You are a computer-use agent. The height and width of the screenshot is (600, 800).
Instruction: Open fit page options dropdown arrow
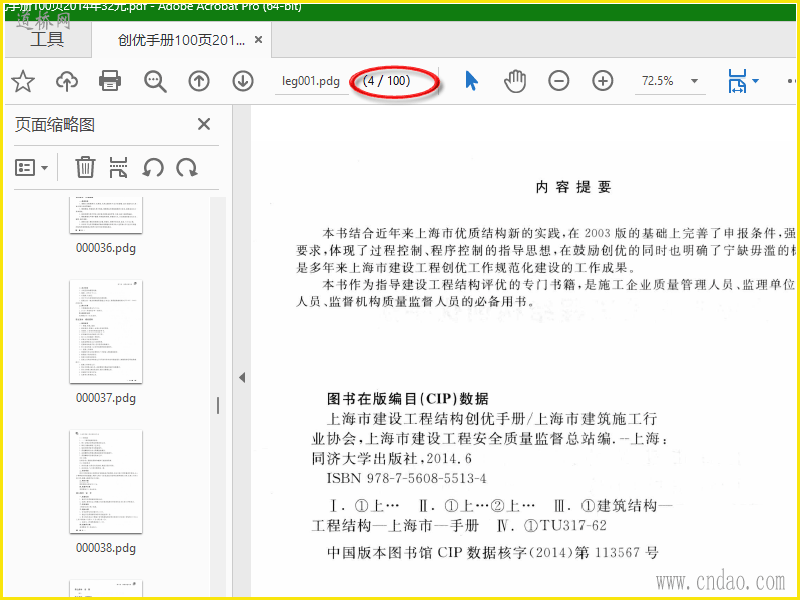pyautogui.click(x=755, y=81)
